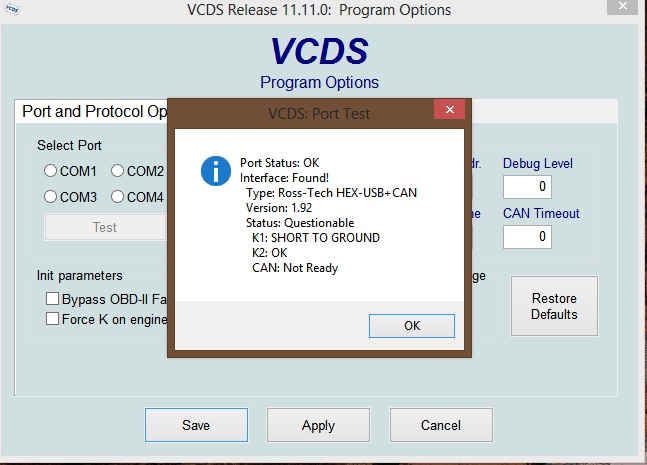Click the CAN Timeout input field
This screenshot has height=465, width=647.
[527, 237]
